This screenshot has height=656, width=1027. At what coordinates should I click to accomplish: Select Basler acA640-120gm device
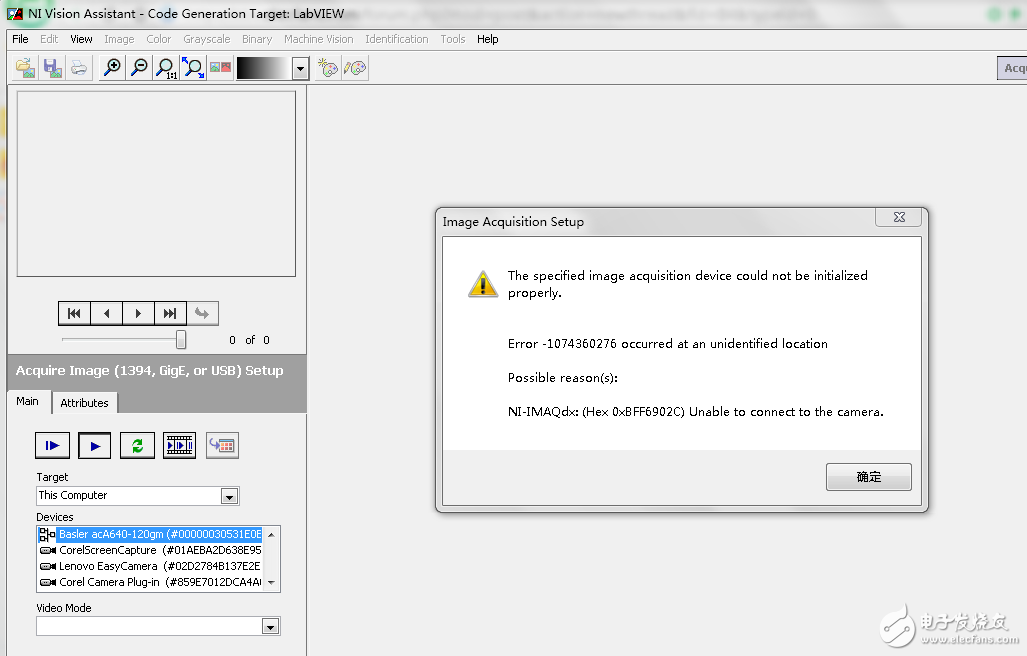(150, 534)
